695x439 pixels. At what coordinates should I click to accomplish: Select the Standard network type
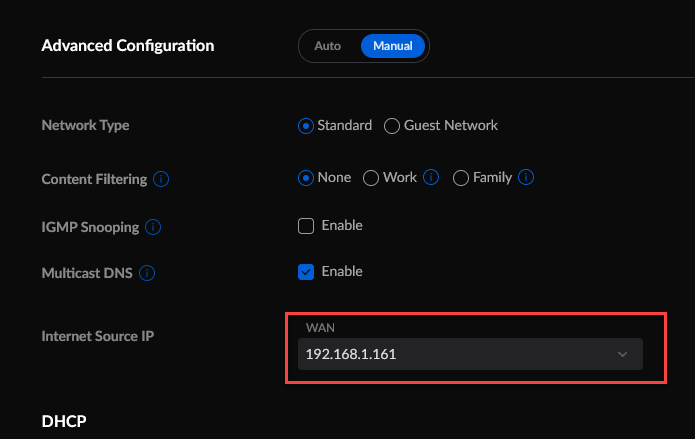306,126
